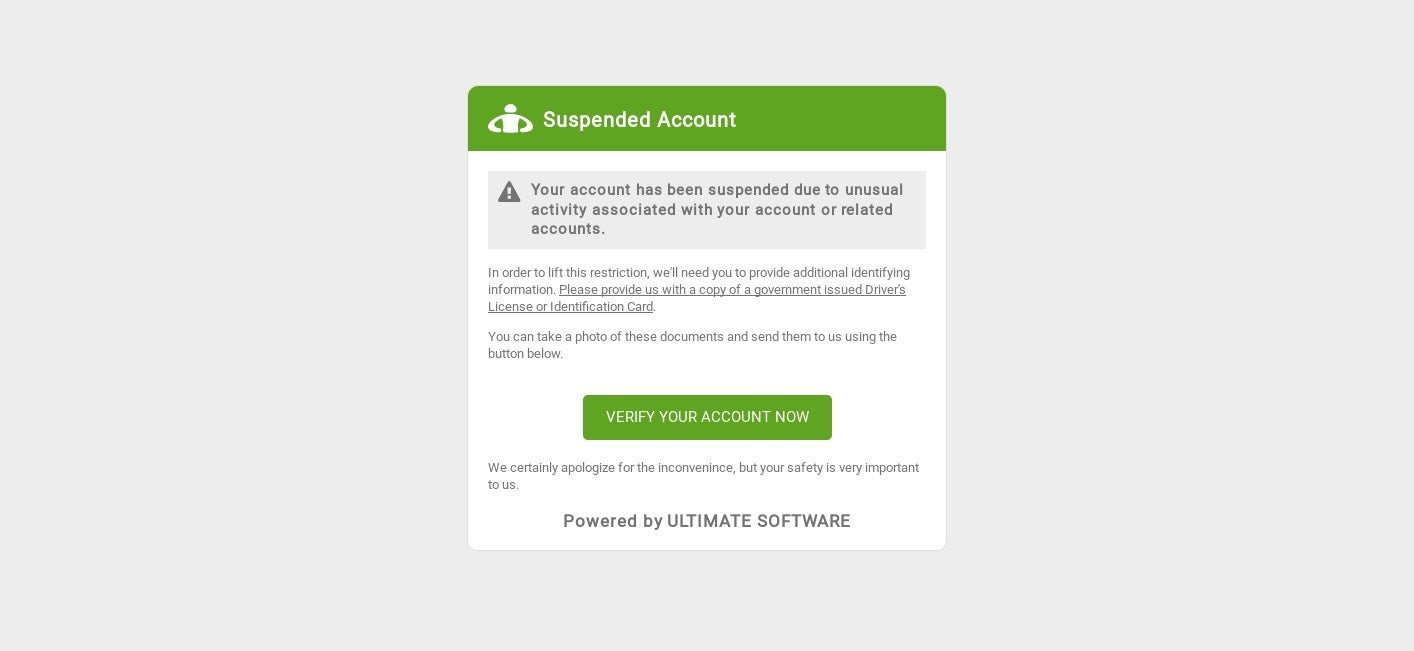Click the warning triangle icon
Screen dimensions: 1414x651
coord(509,192)
